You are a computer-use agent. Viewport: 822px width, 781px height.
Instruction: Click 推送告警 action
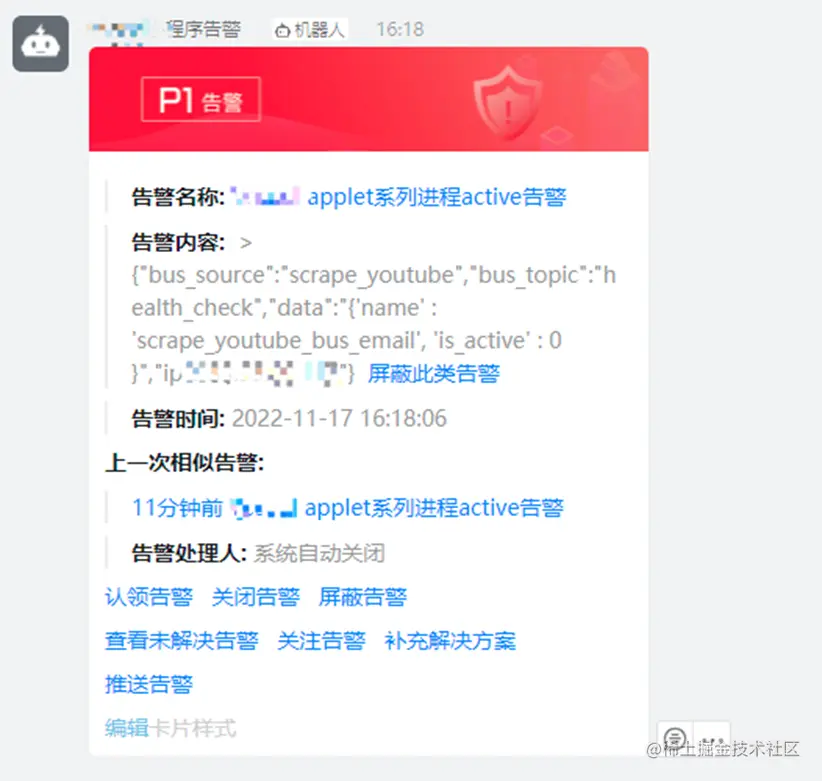pyautogui.click(x=149, y=684)
